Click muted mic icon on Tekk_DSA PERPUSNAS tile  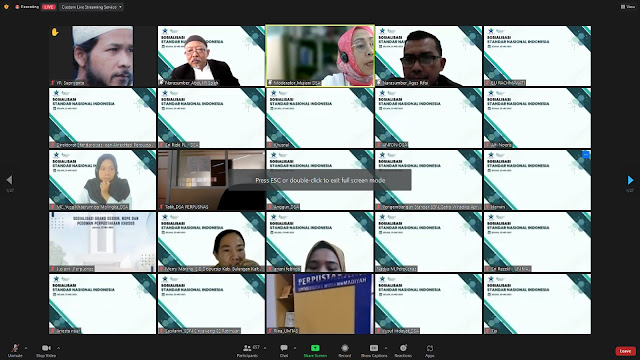click(x=161, y=207)
